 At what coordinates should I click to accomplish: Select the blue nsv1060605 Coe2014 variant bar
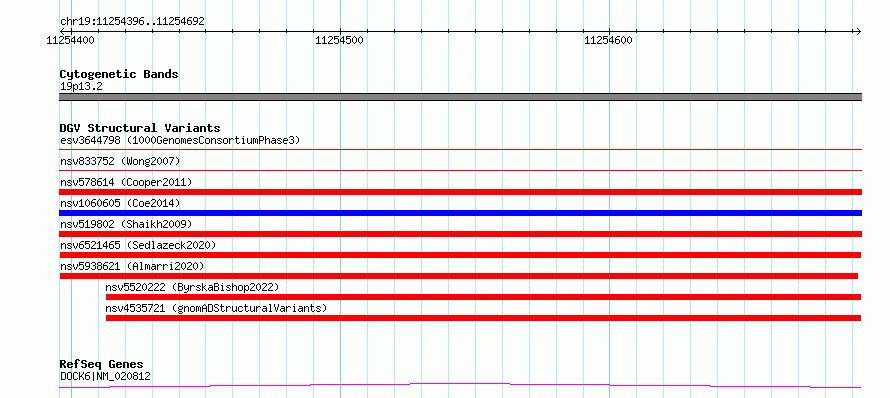tap(460, 213)
